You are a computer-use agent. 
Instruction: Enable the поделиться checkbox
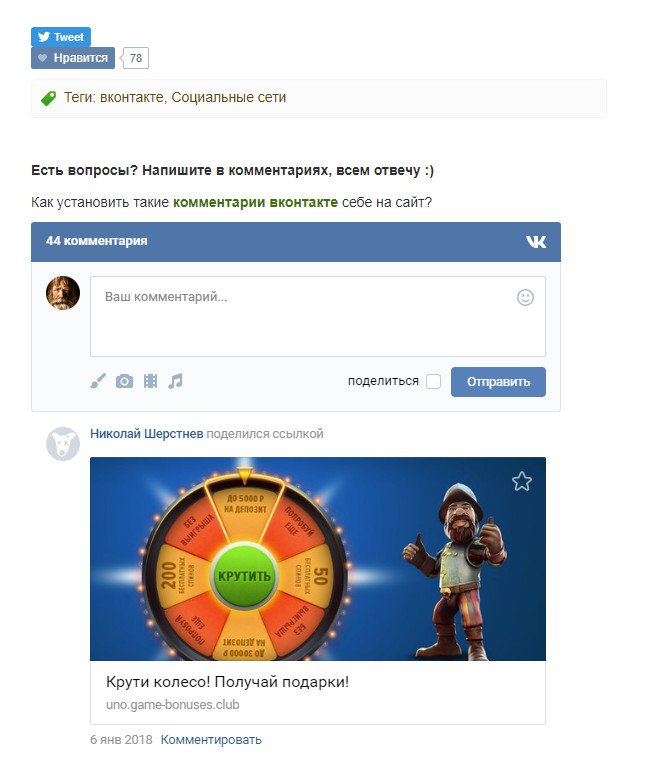click(433, 382)
